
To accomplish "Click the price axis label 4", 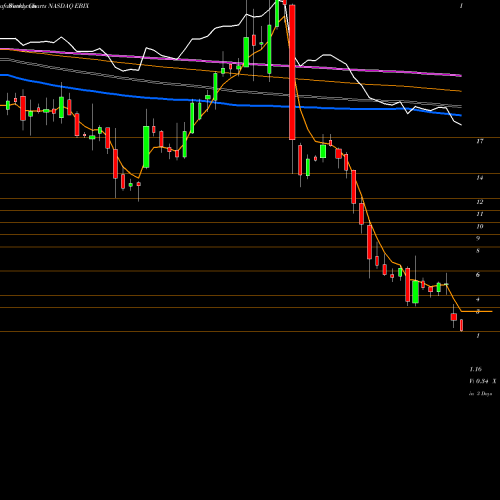I will pyautogui.click(x=478, y=299).
